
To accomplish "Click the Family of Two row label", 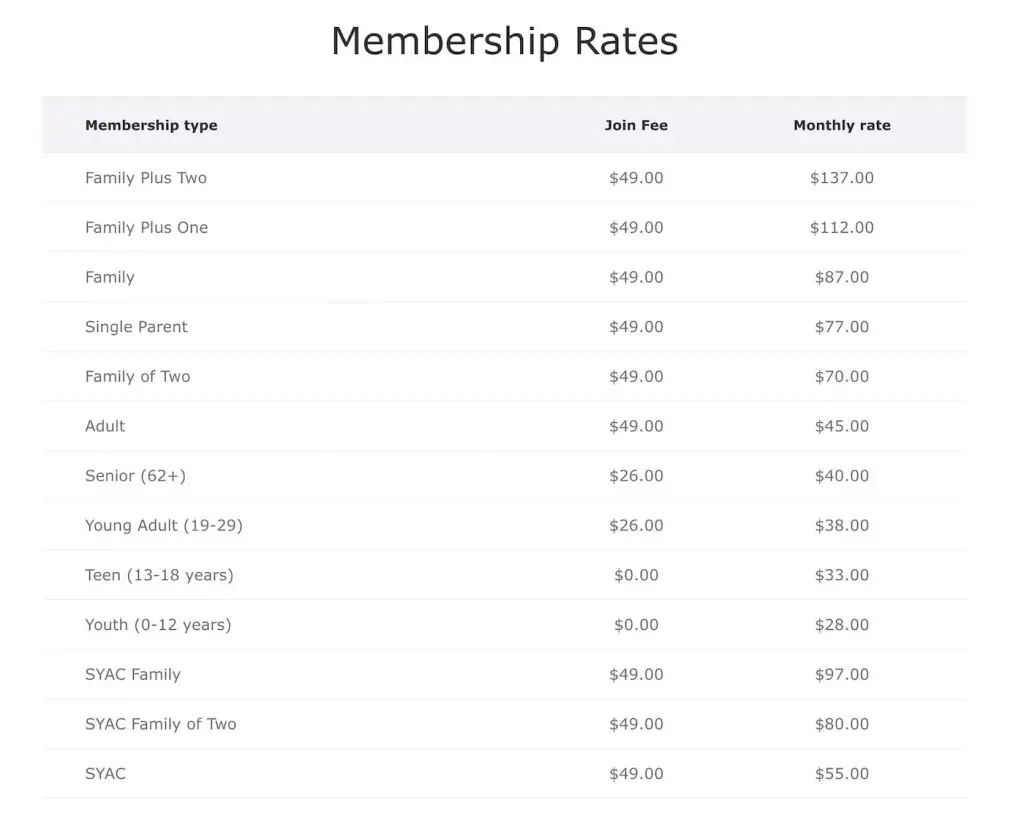I will click(x=137, y=377).
